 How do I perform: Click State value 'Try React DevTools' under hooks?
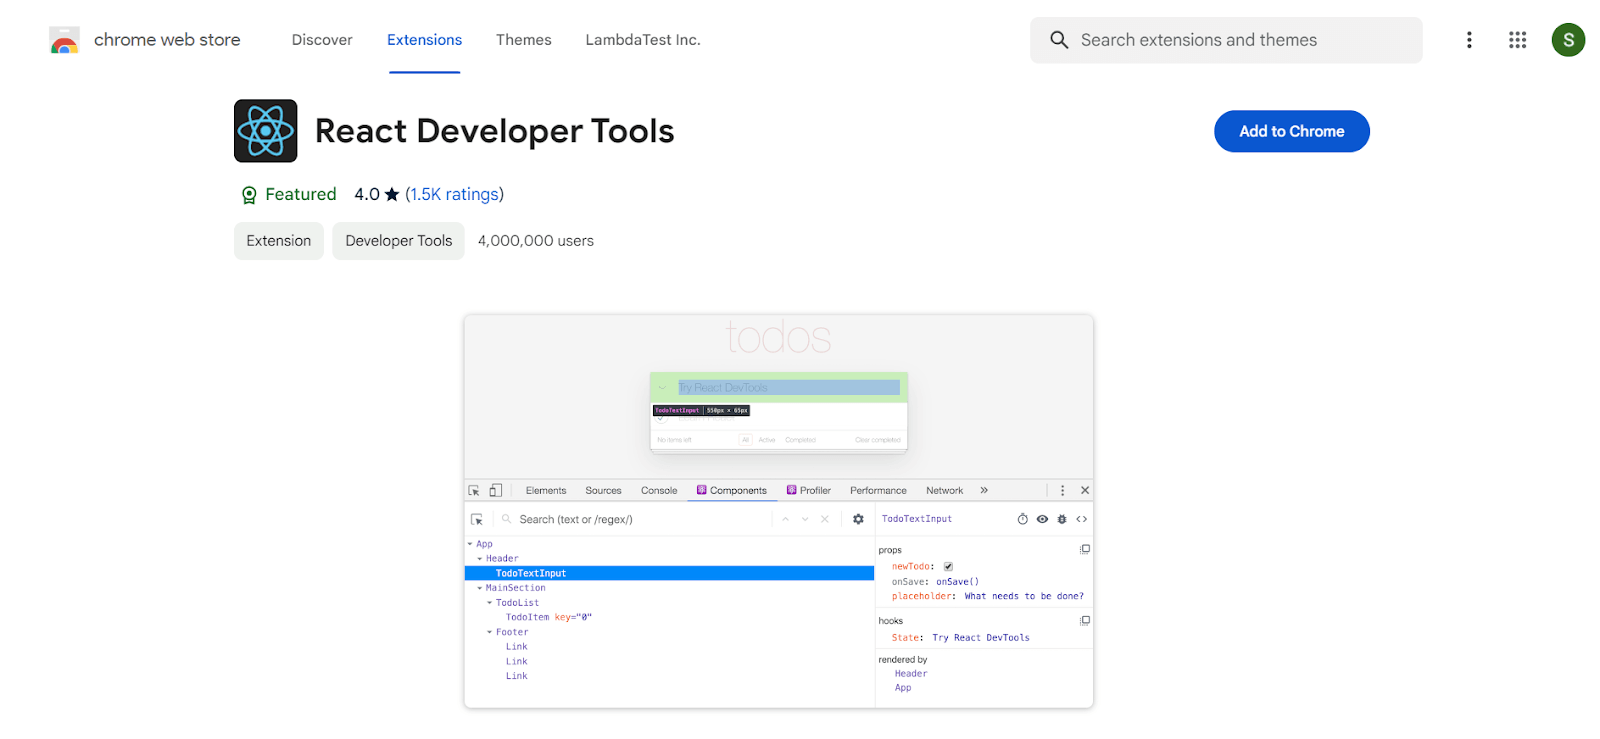(x=980, y=638)
